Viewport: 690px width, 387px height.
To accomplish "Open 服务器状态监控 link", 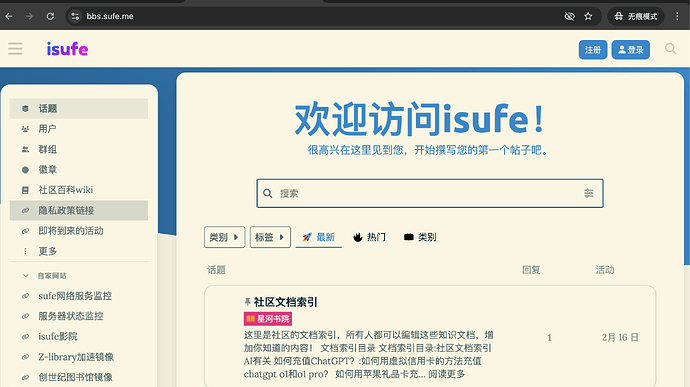I will click(x=79, y=316).
